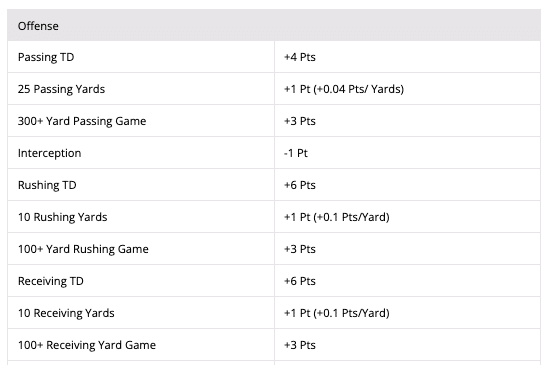Select the 10 Receiving Yards label
The width and height of the screenshot is (548, 365).
coord(66,313)
